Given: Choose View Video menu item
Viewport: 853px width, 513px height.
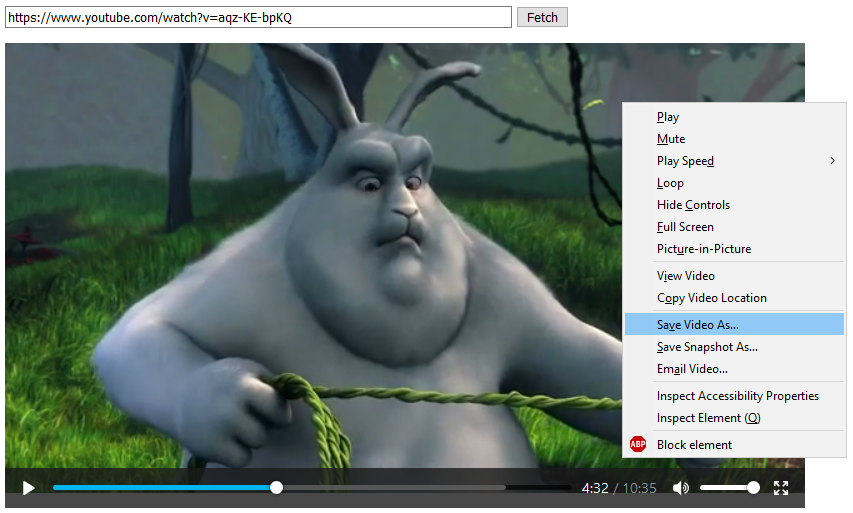Looking at the screenshot, I should (x=734, y=276).
